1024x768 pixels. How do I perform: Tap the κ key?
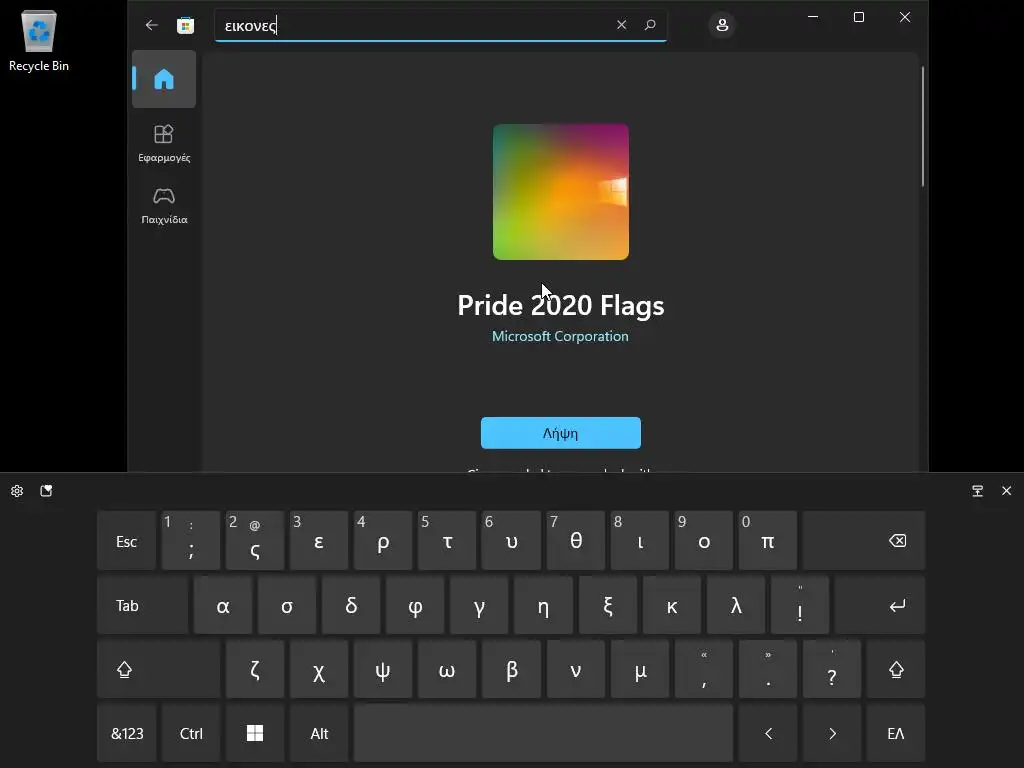coord(672,605)
